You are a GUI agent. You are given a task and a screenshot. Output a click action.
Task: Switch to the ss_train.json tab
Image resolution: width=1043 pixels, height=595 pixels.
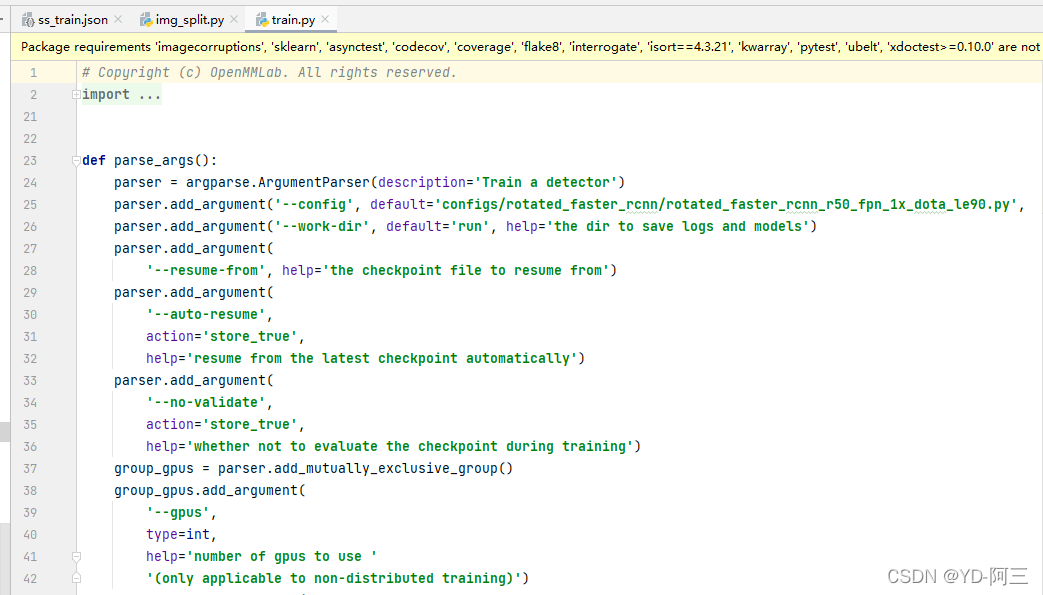pos(73,20)
